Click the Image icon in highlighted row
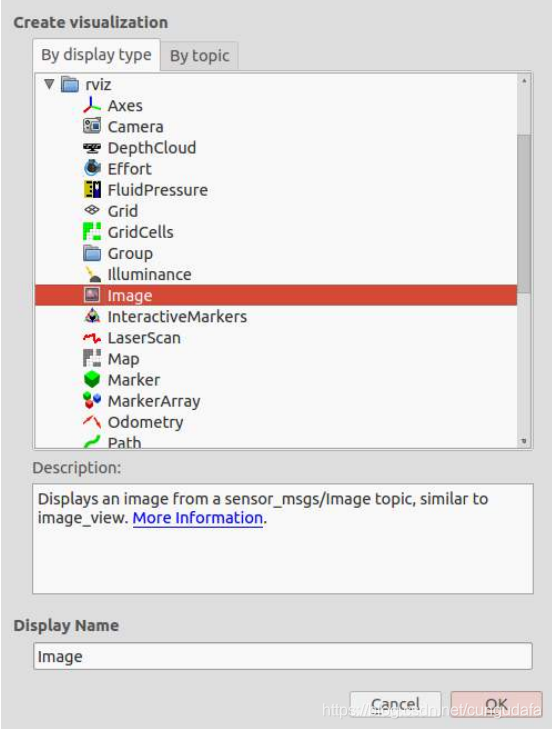Viewport: 552px width, 729px height. (x=92, y=295)
